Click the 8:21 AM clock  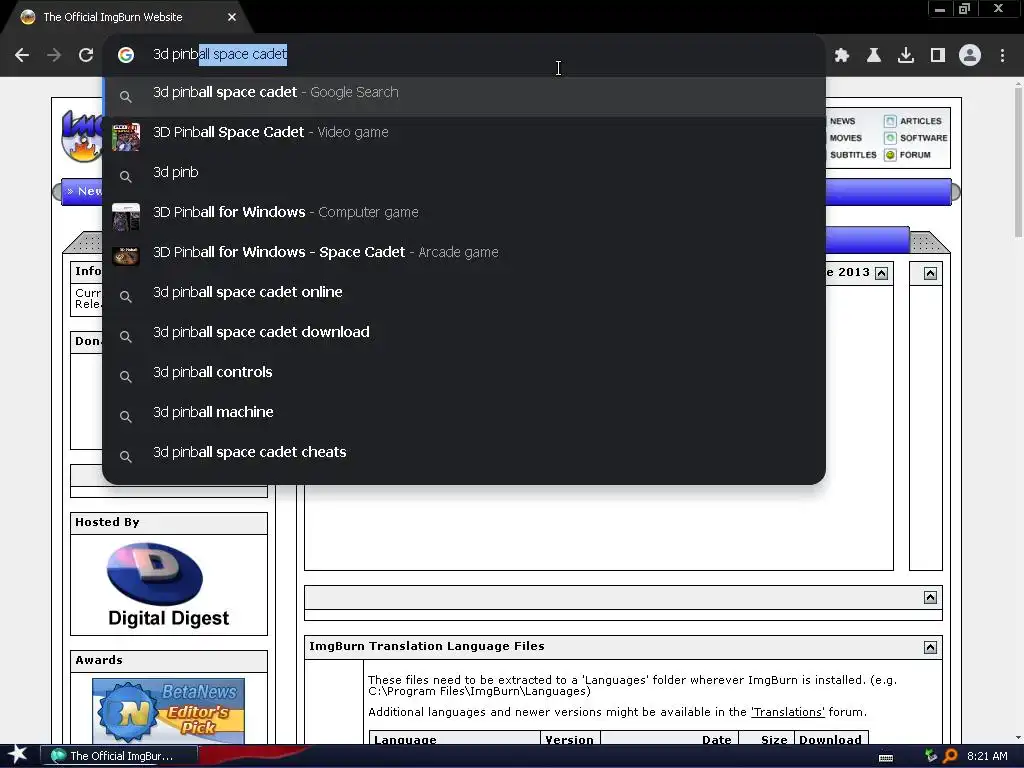(987, 756)
